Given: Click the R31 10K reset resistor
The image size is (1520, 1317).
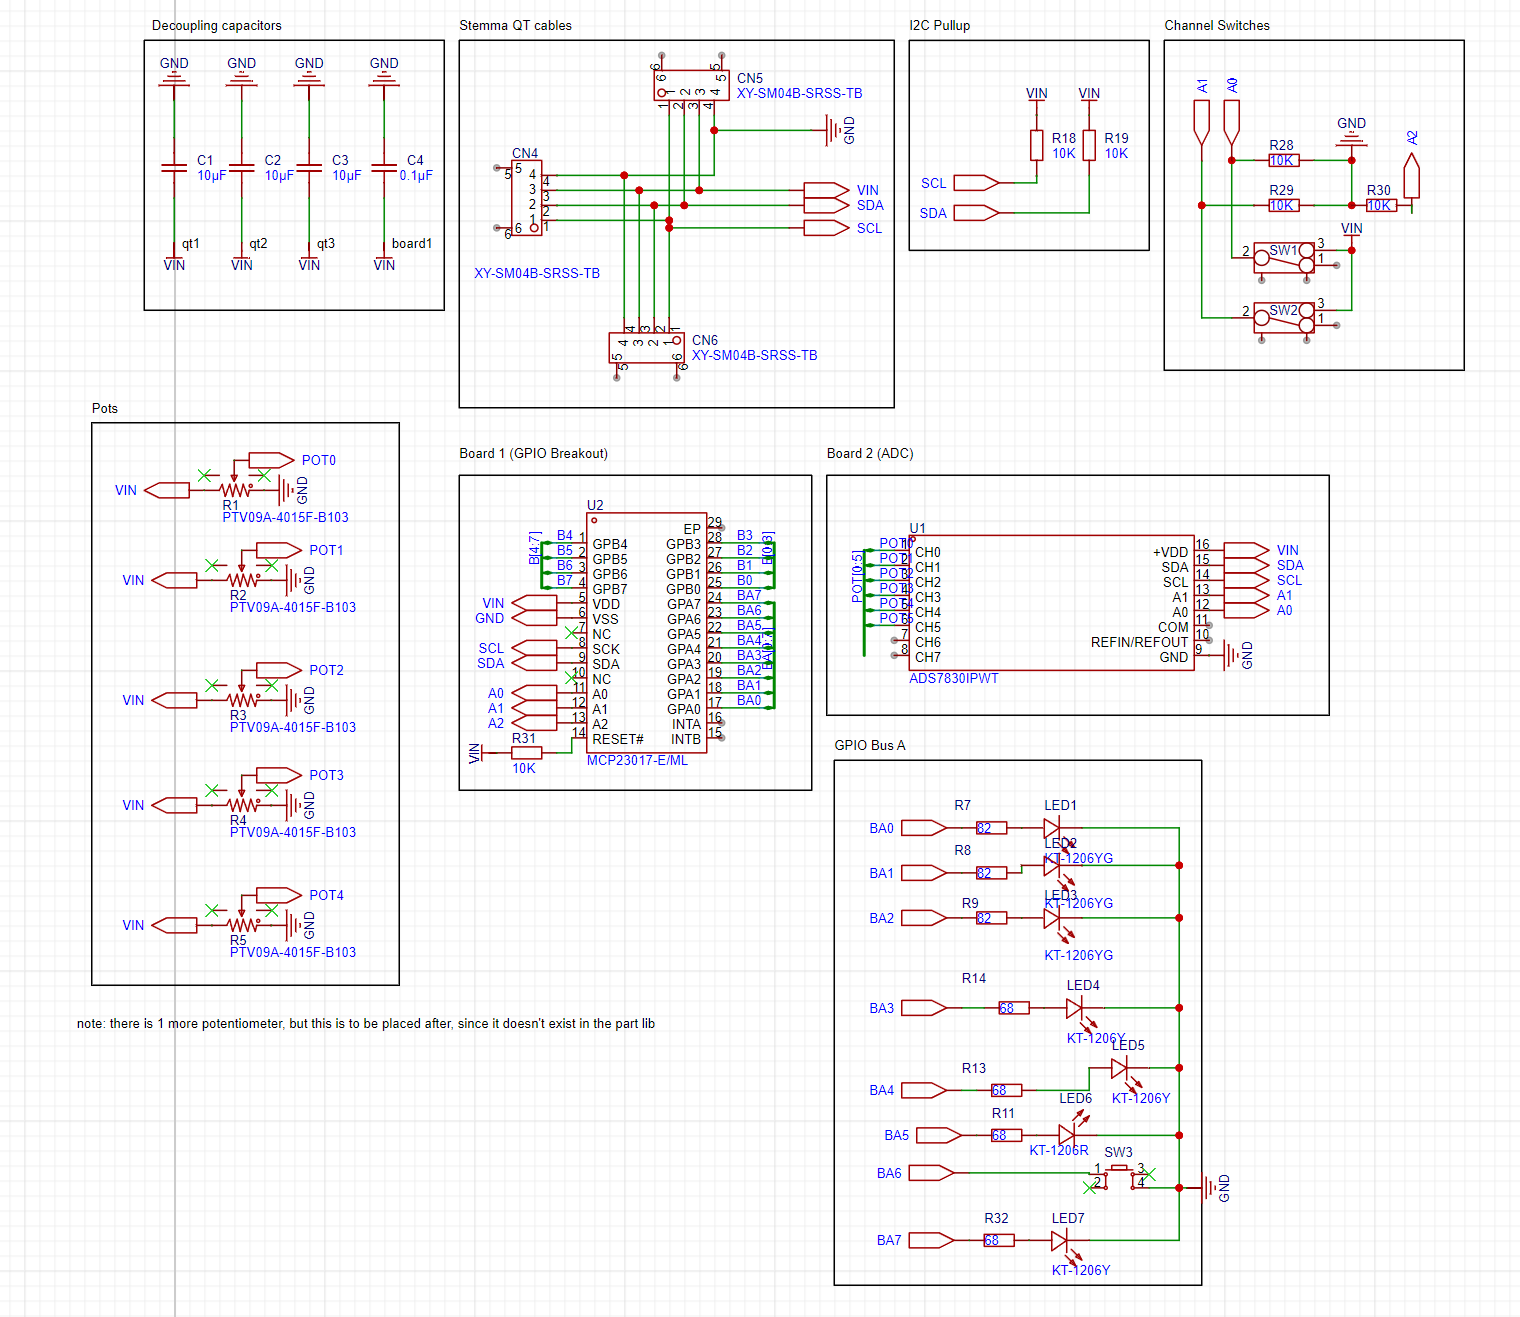Looking at the screenshot, I should pos(526,753).
